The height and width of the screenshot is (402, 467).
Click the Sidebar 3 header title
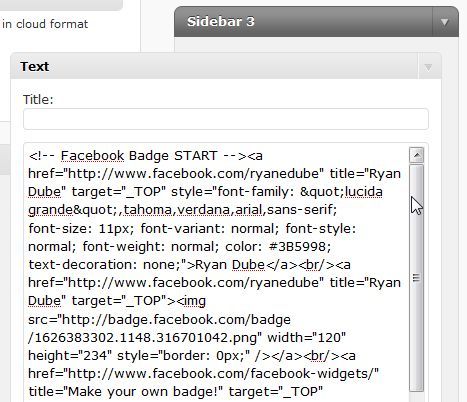[x=221, y=22]
